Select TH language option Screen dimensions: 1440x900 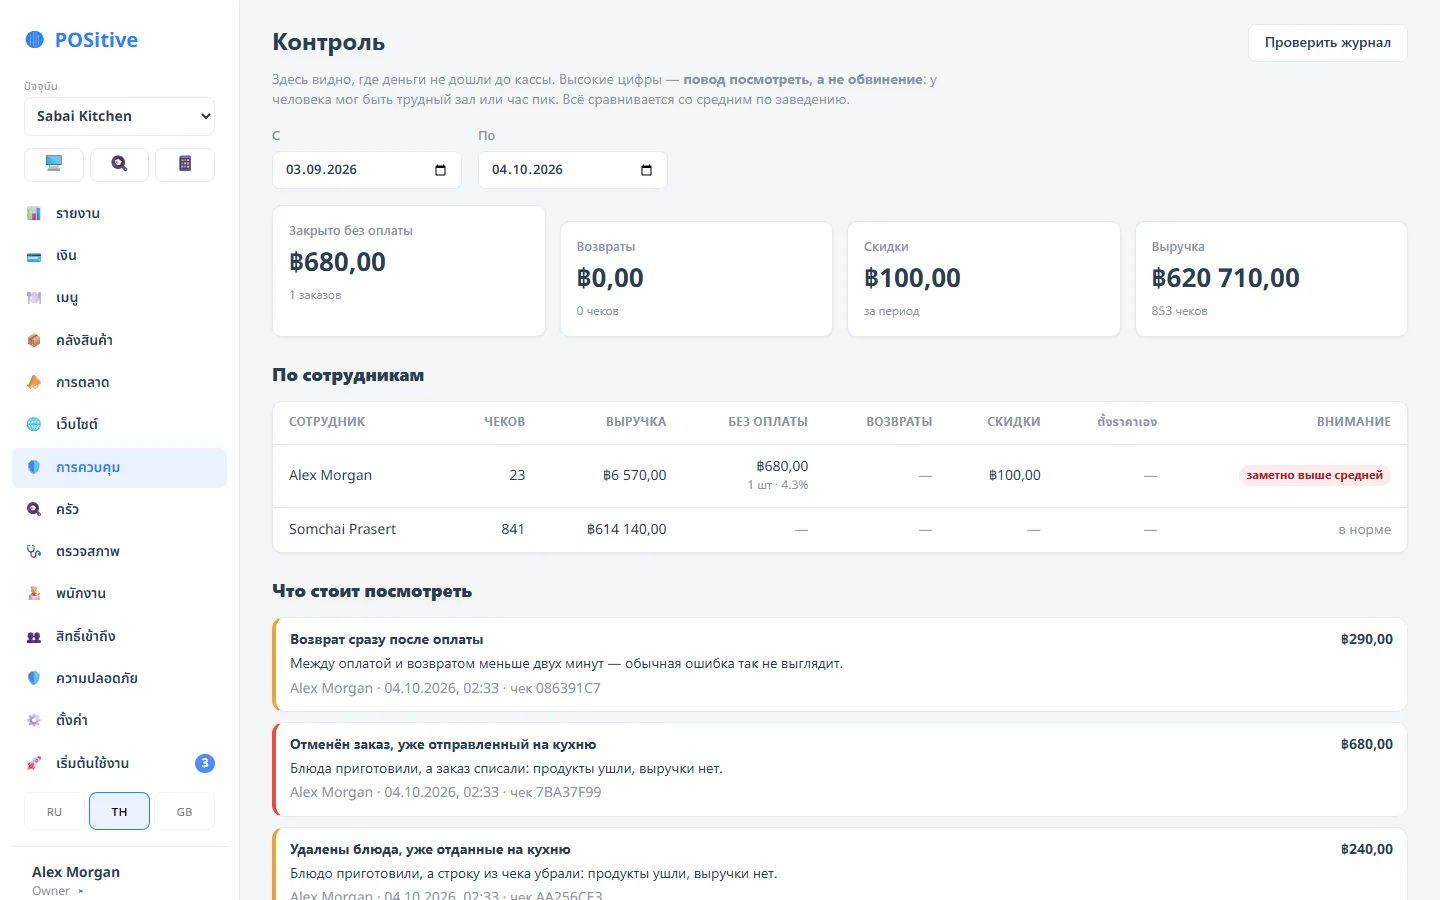(x=119, y=811)
